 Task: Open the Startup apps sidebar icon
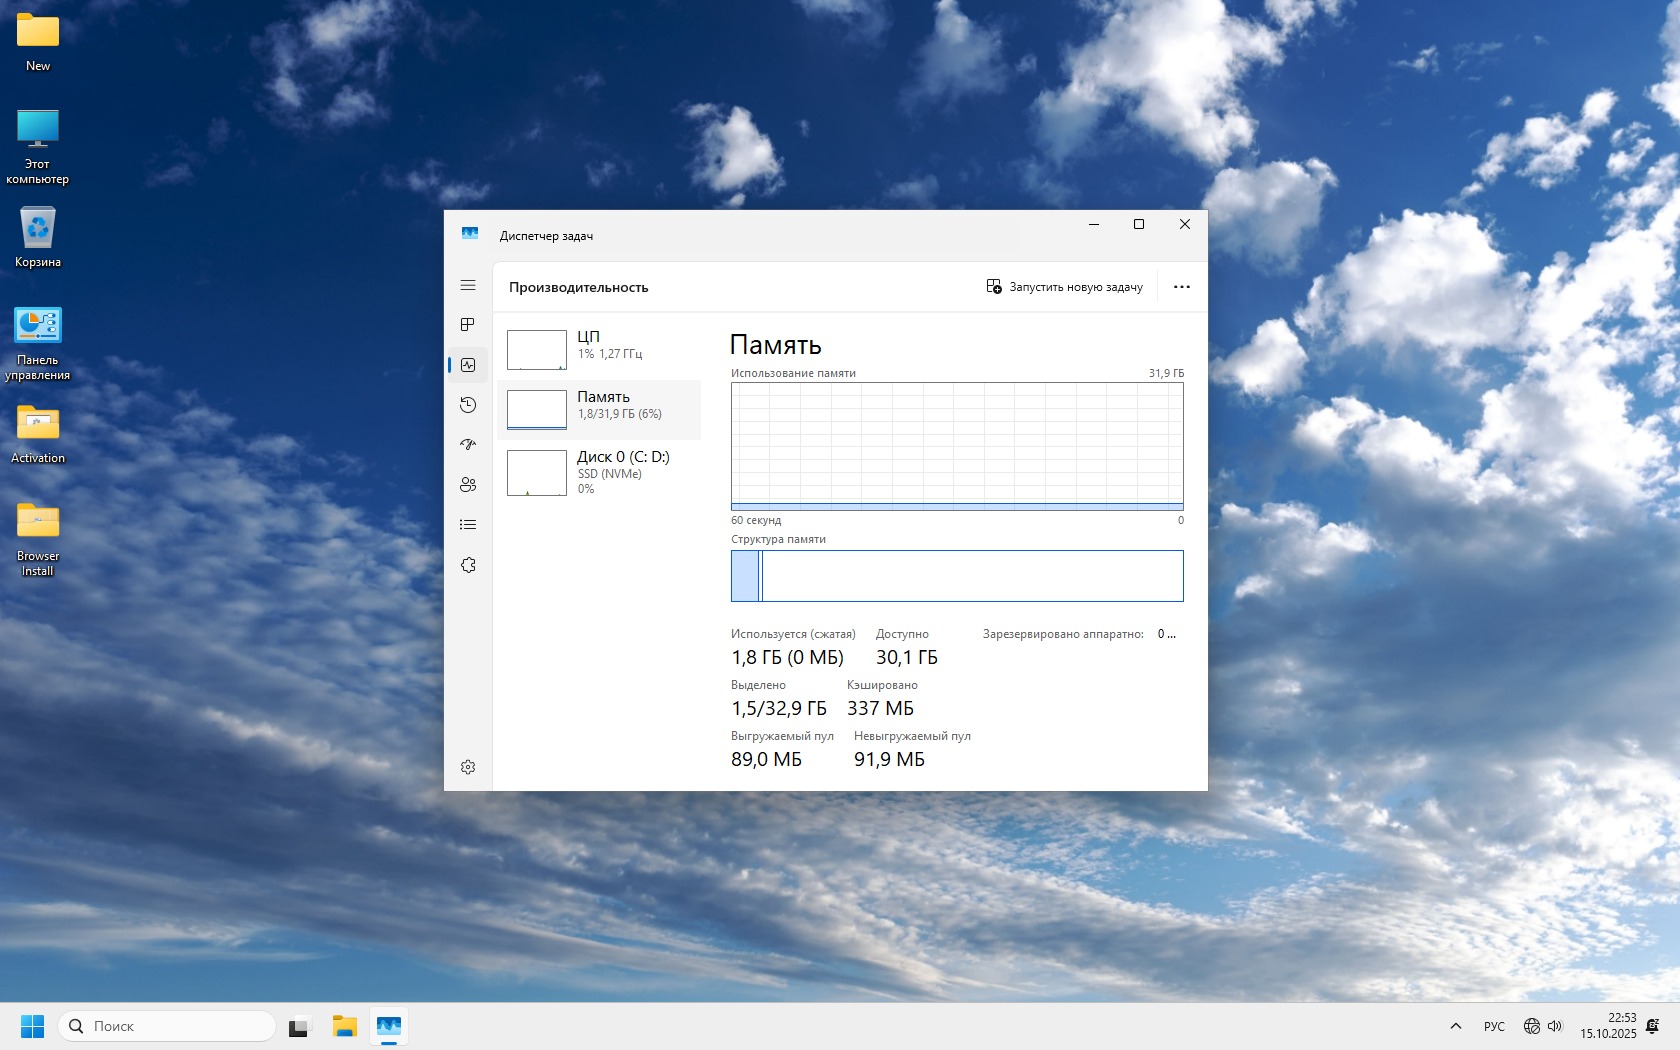[x=468, y=445]
